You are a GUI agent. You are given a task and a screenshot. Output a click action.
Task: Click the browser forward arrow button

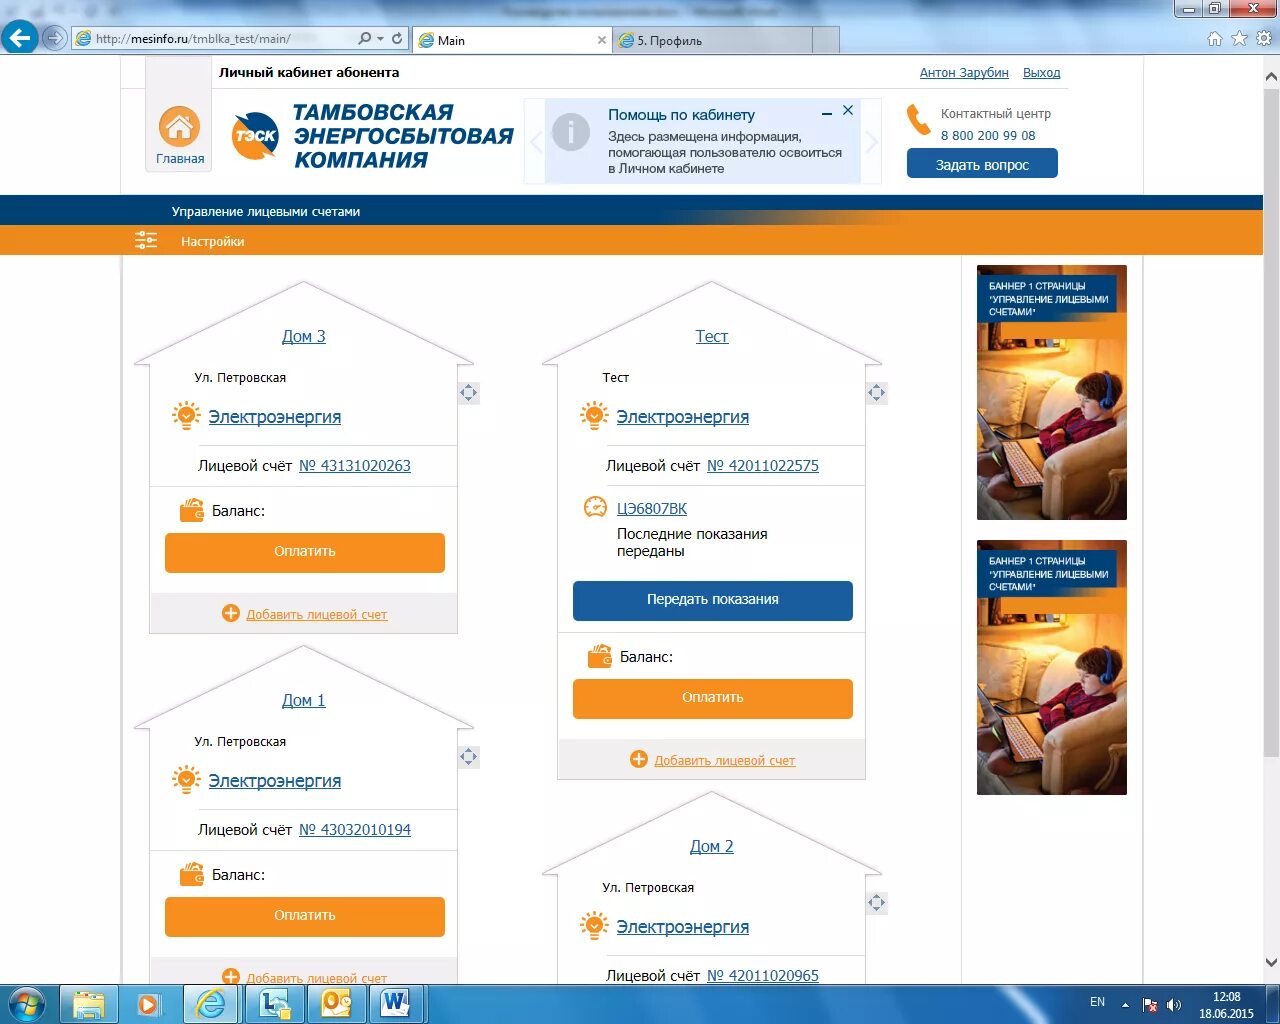click(x=54, y=38)
